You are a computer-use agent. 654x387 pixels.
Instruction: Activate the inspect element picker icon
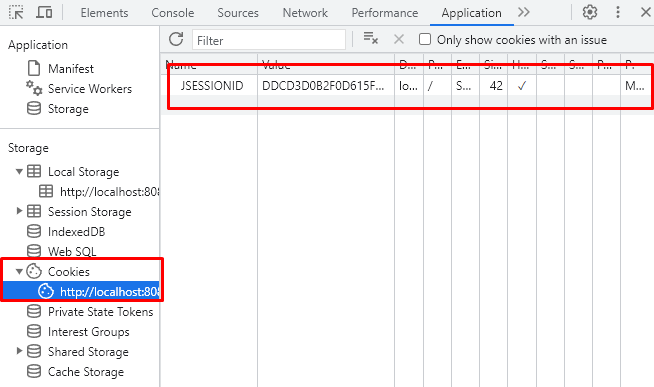pyautogui.click(x=16, y=13)
